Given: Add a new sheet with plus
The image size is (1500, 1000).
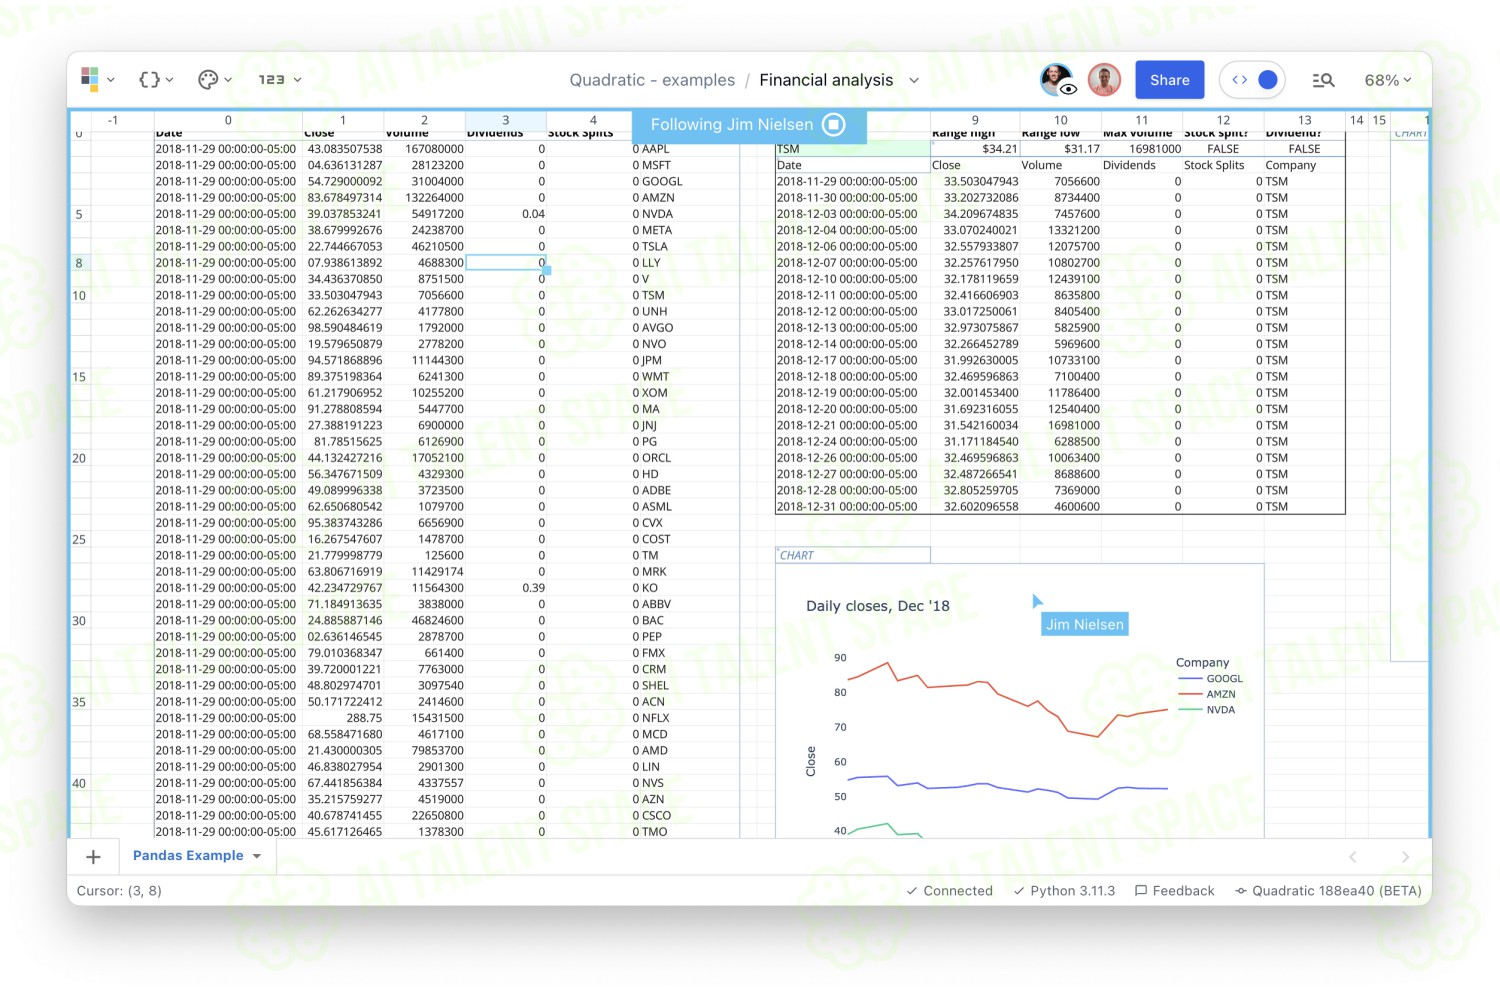Looking at the screenshot, I should click(93, 857).
